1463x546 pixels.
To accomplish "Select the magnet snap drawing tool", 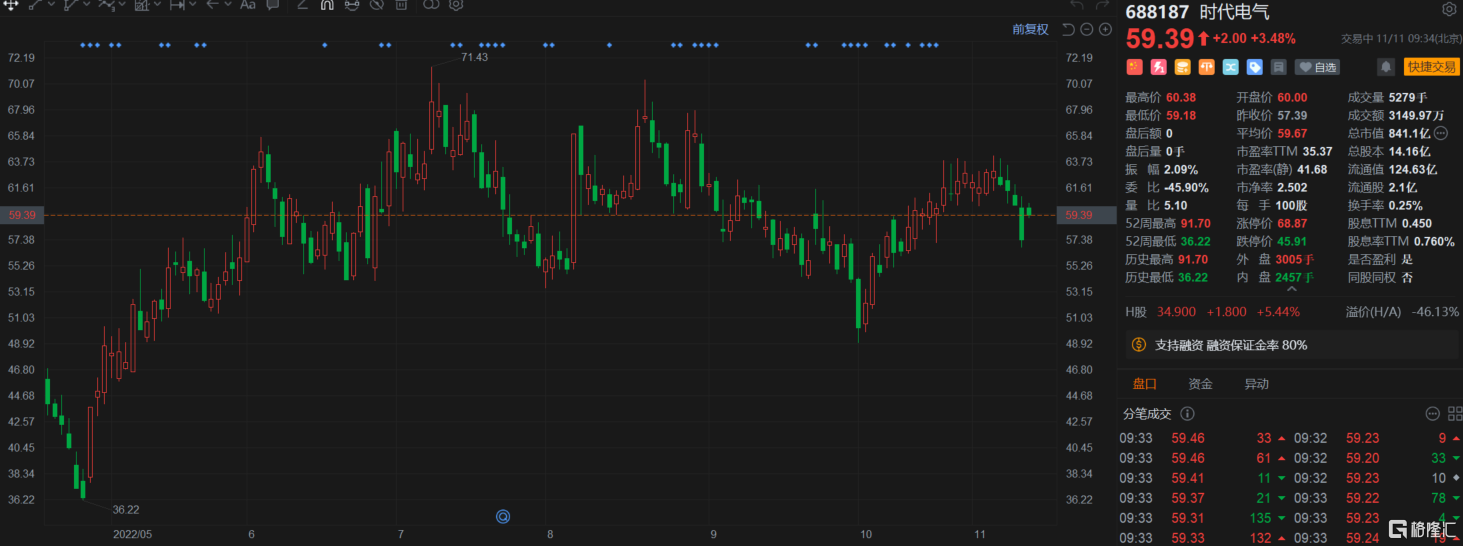I will pos(327,5).
